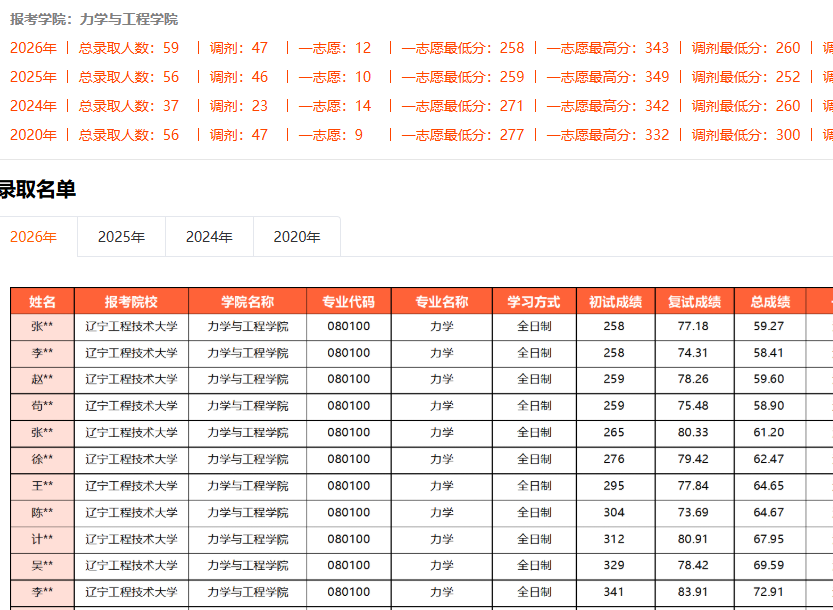
Task: Click 复试成绩 74.31 cell
Action: pyautogui.click(x=693, y=353)
